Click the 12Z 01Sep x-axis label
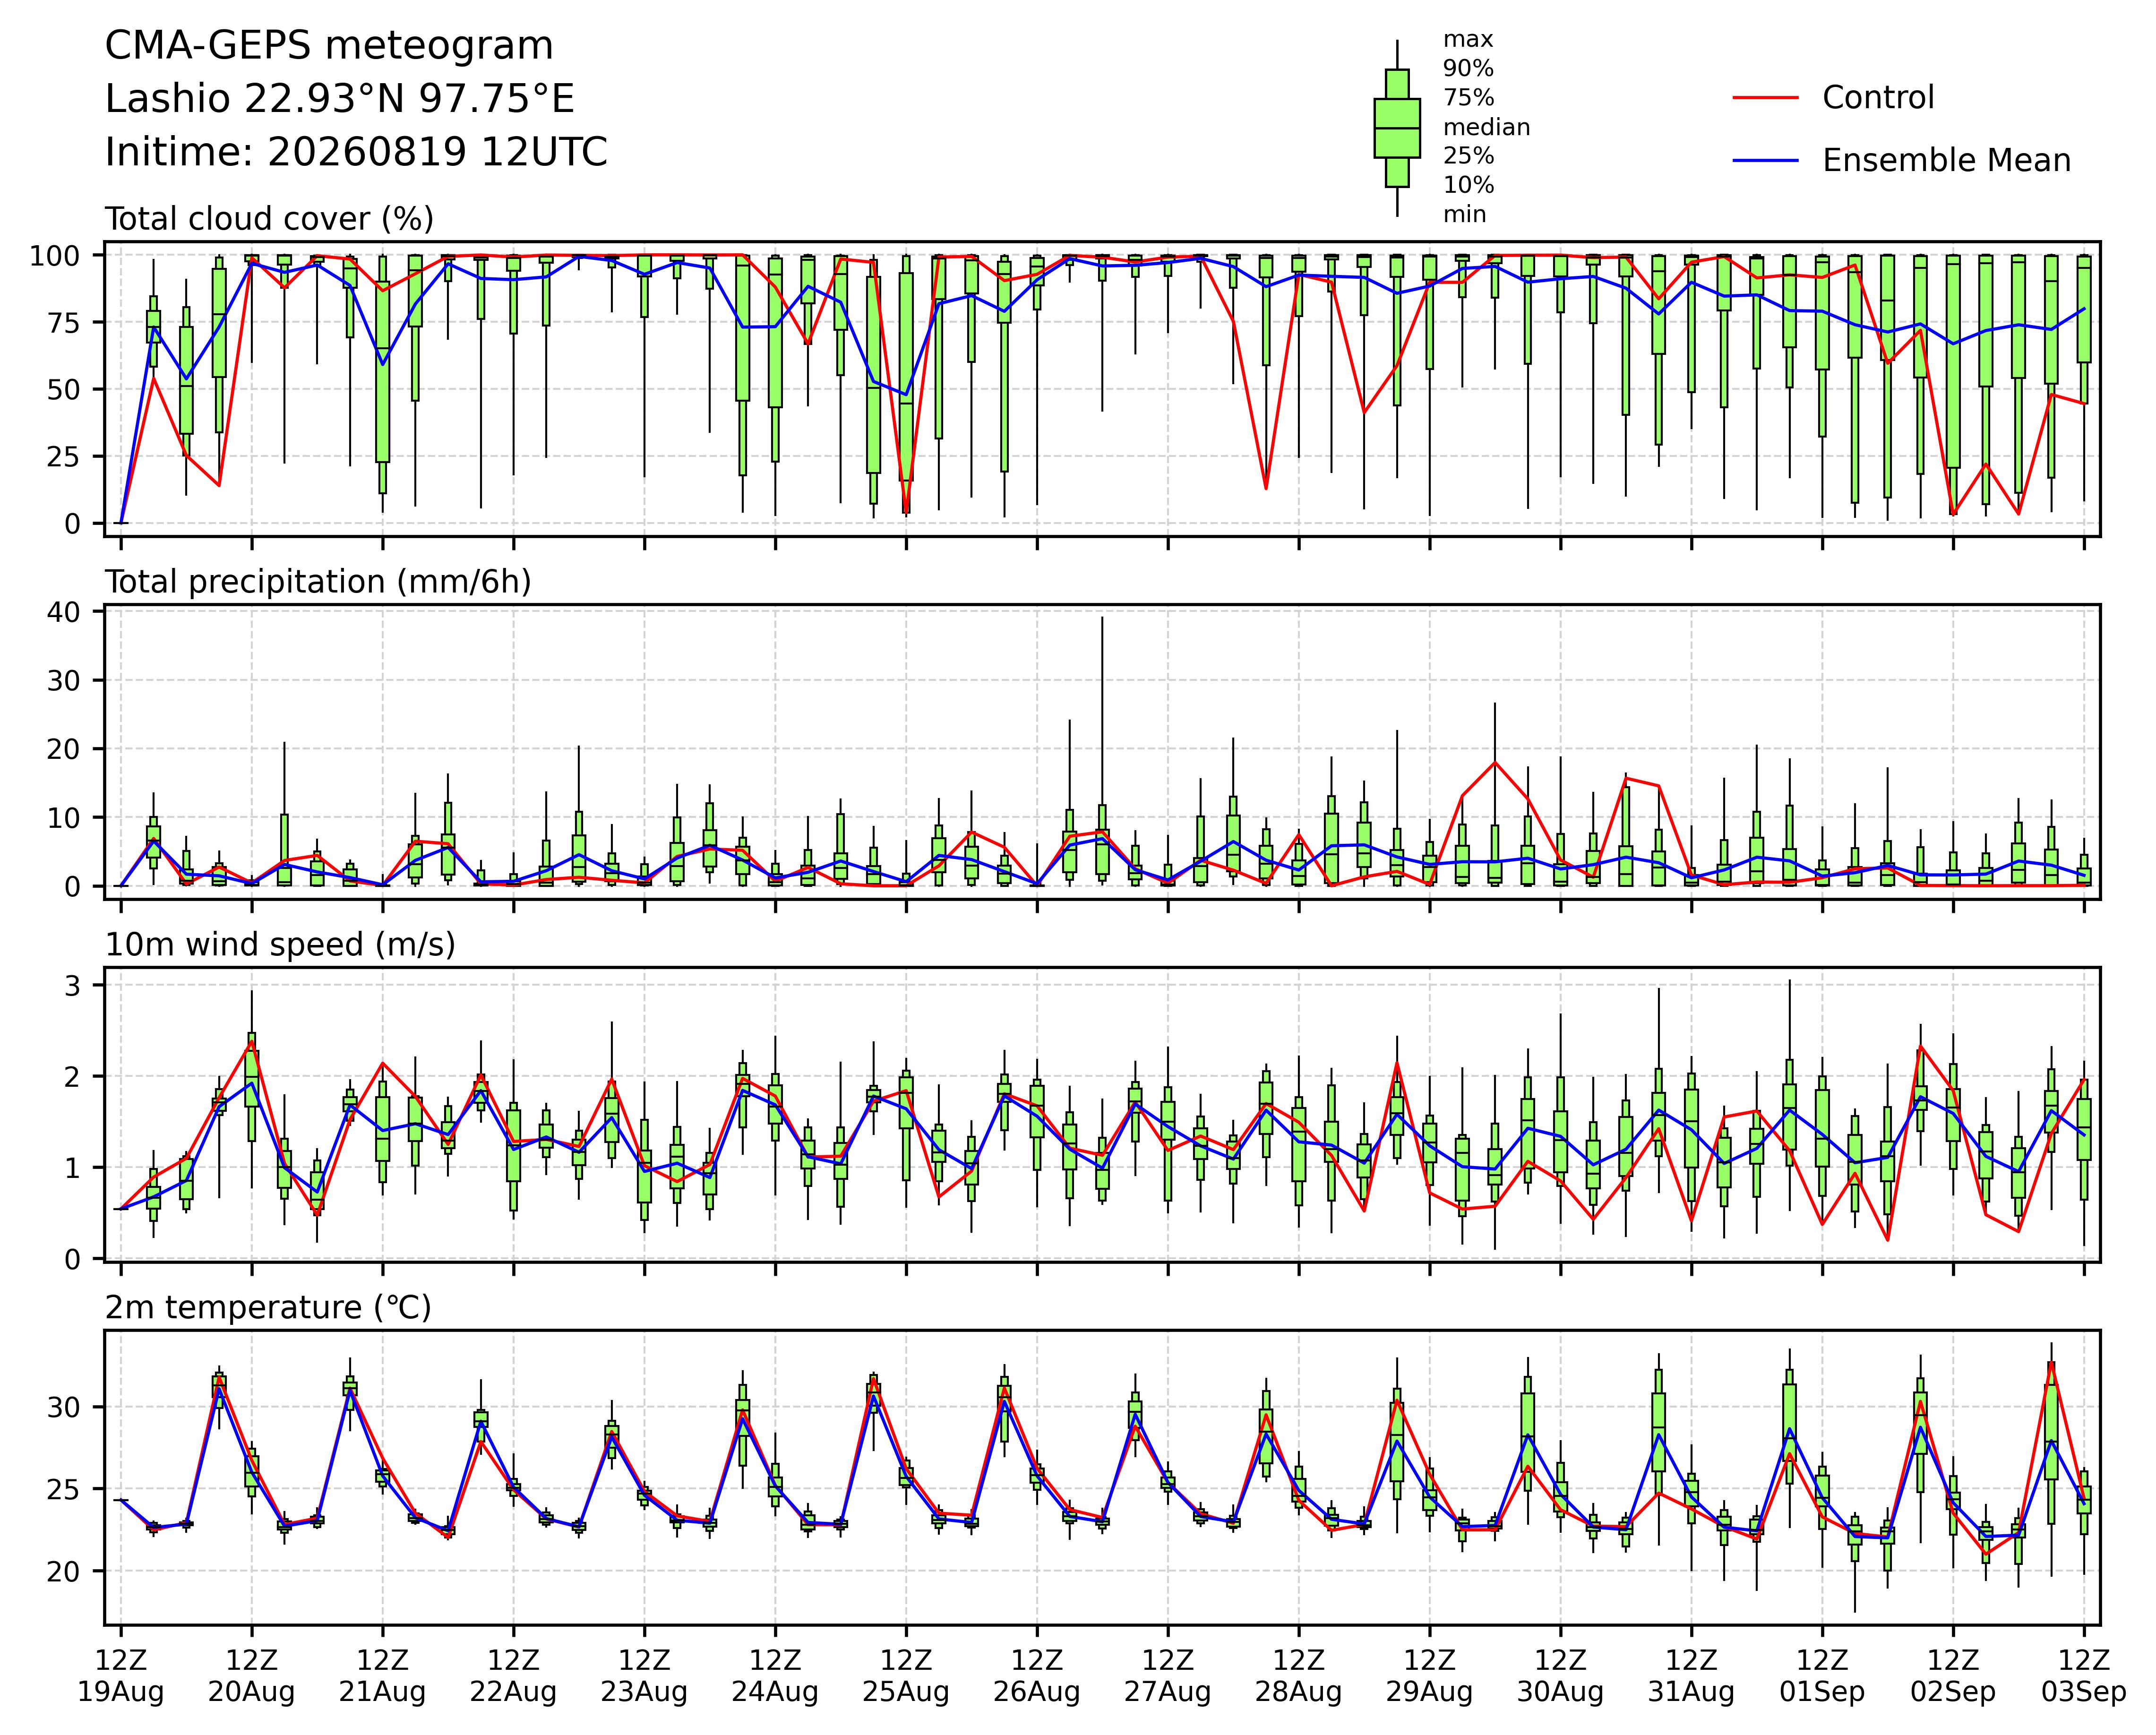The height and width of the screenshot is (1735, 2156). point(1822,1677)
